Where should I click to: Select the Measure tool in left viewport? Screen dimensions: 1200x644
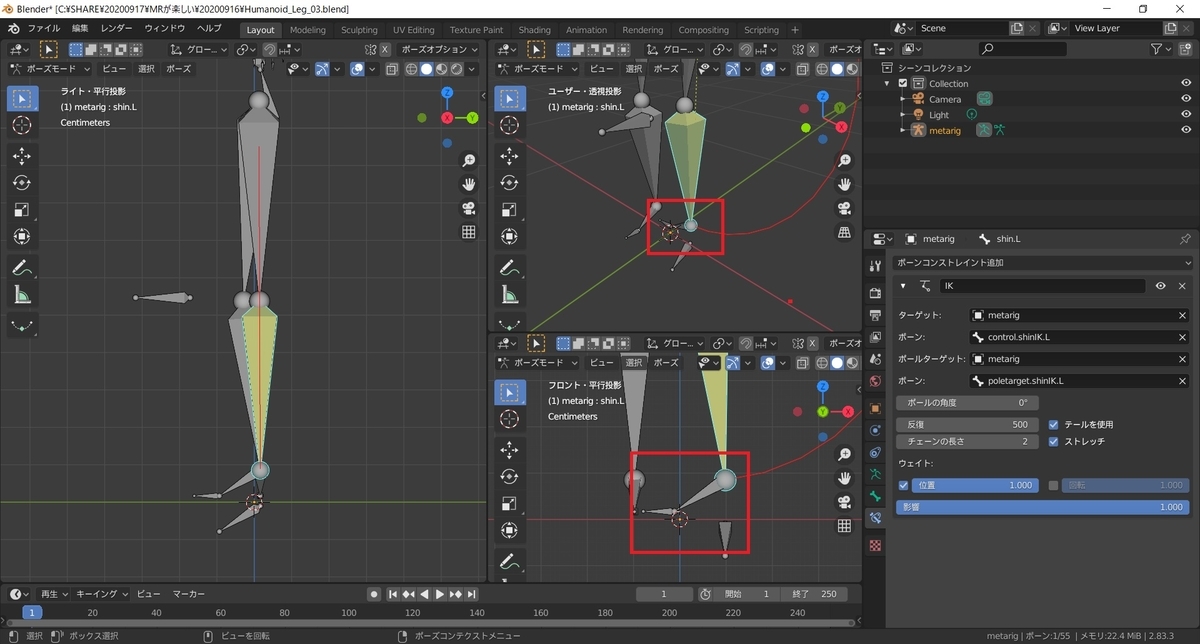pyautogui.click(x=22, y=294)
